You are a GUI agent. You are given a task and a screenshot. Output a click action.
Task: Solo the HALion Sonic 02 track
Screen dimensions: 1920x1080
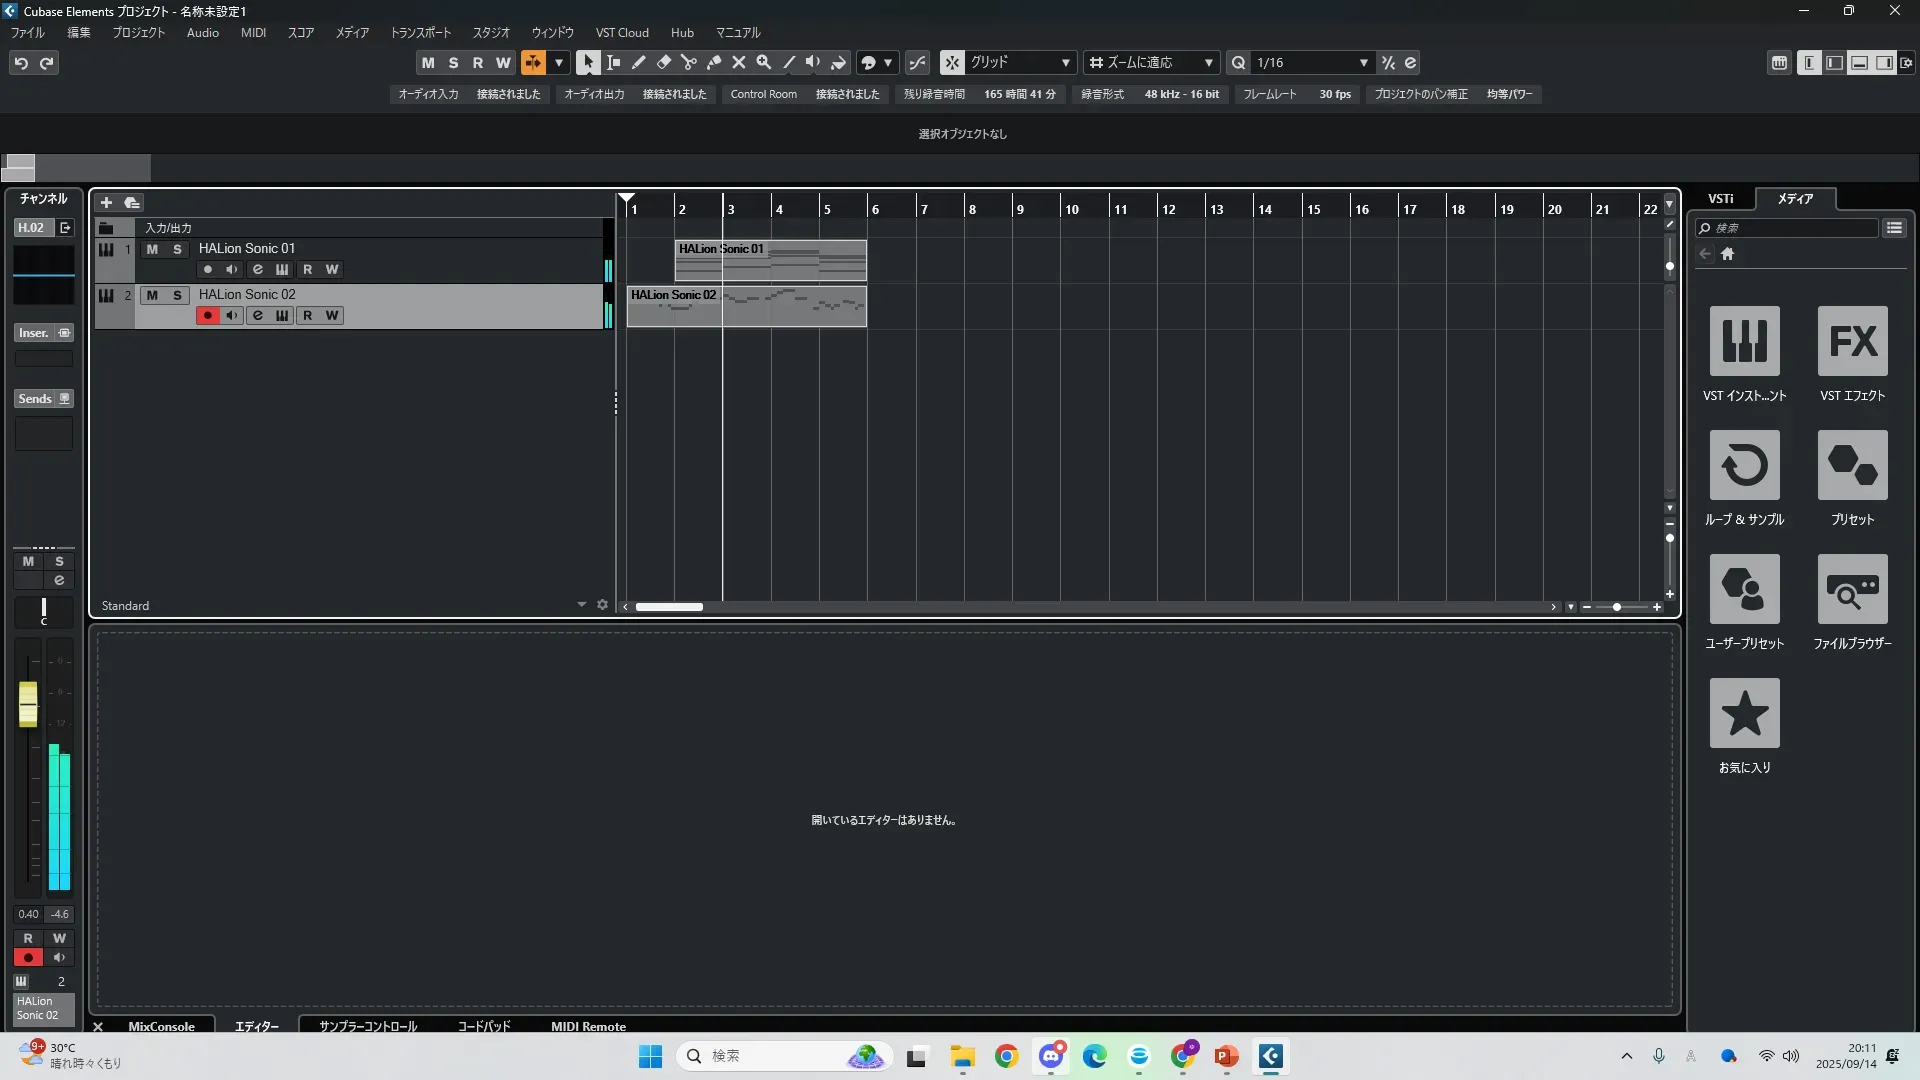pyautogui.click(x=177, y=295)
